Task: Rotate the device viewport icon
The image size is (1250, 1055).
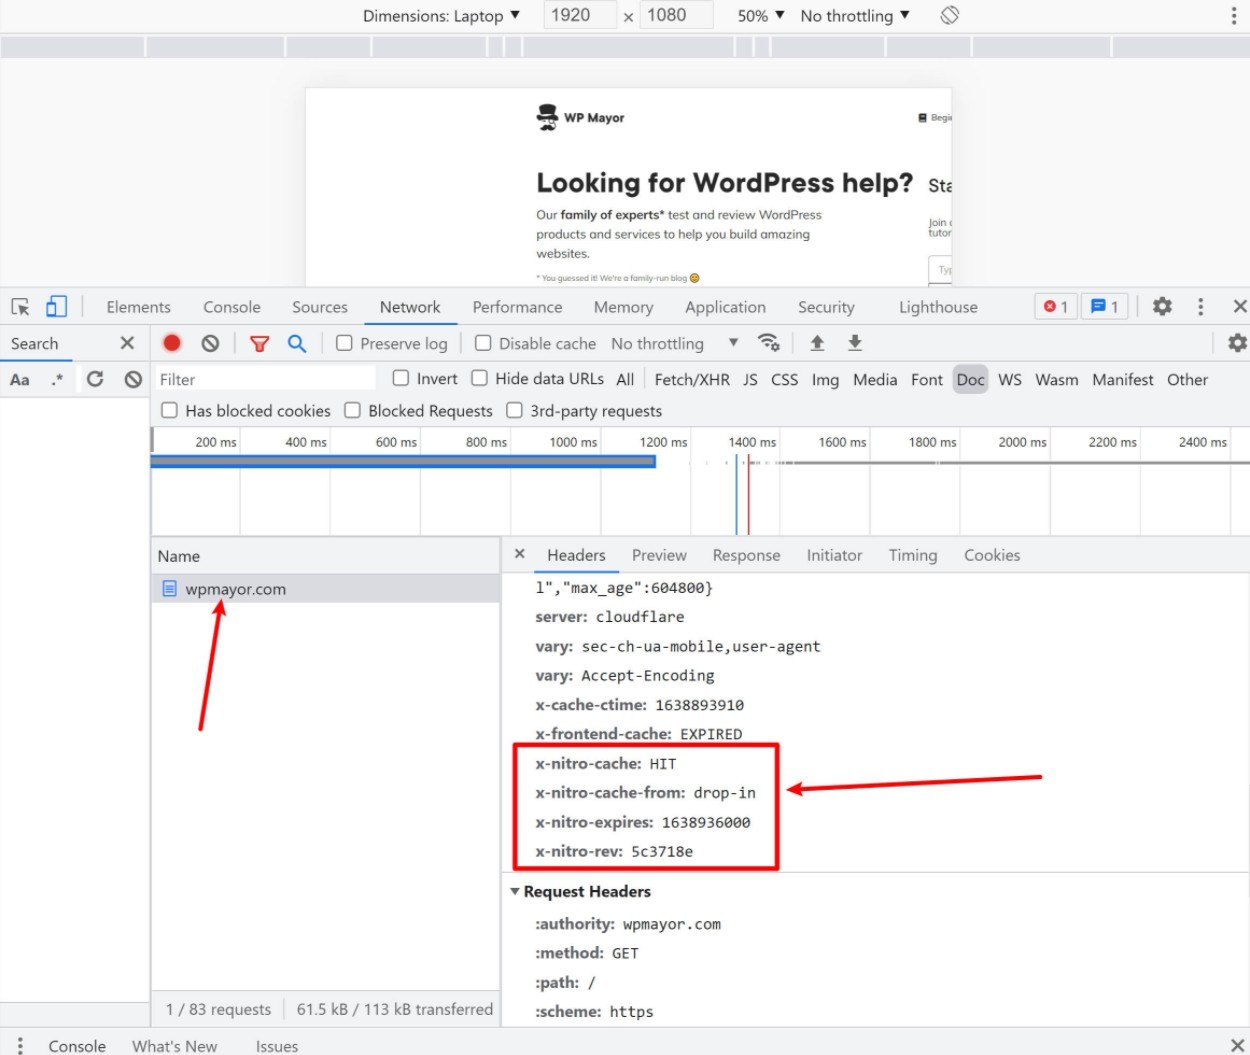Action: tap(950, 15)
